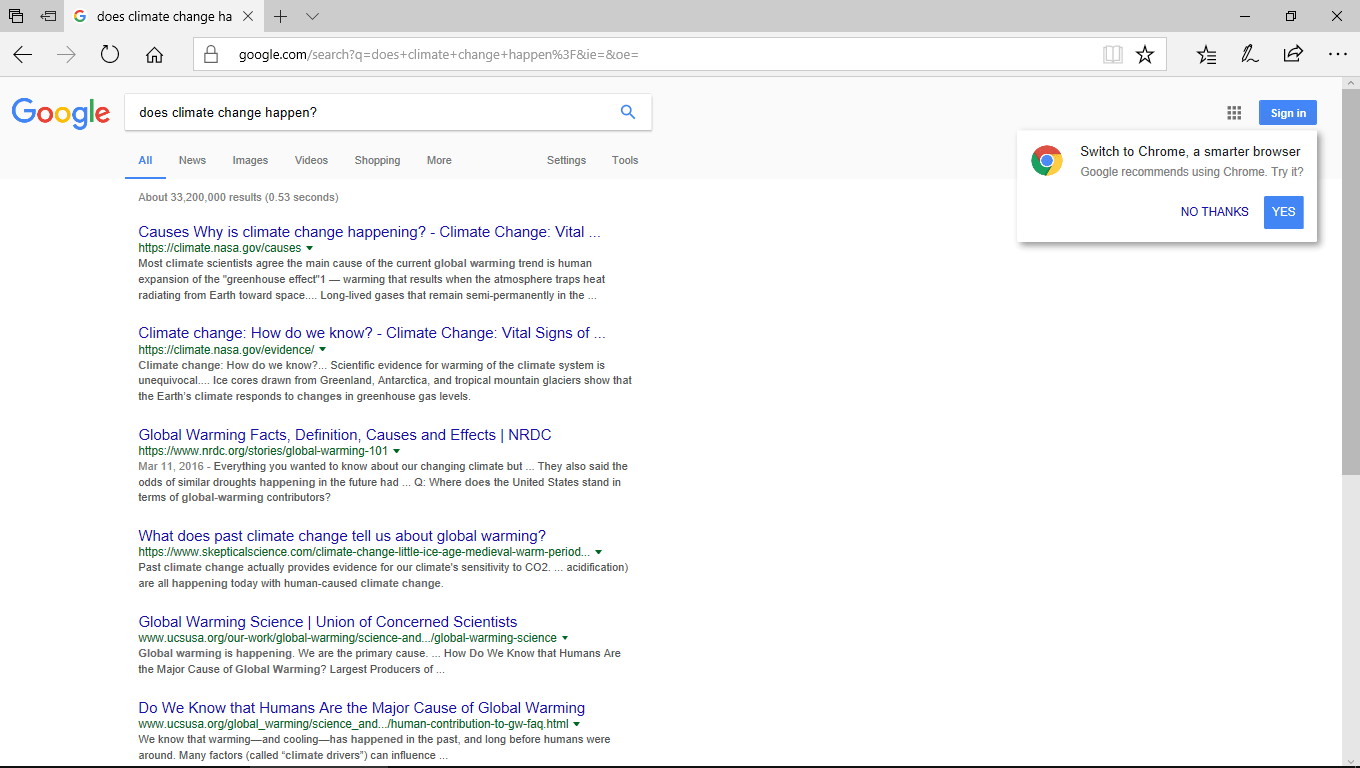
Task: Open the search Tools options
Action: [625, 160]
